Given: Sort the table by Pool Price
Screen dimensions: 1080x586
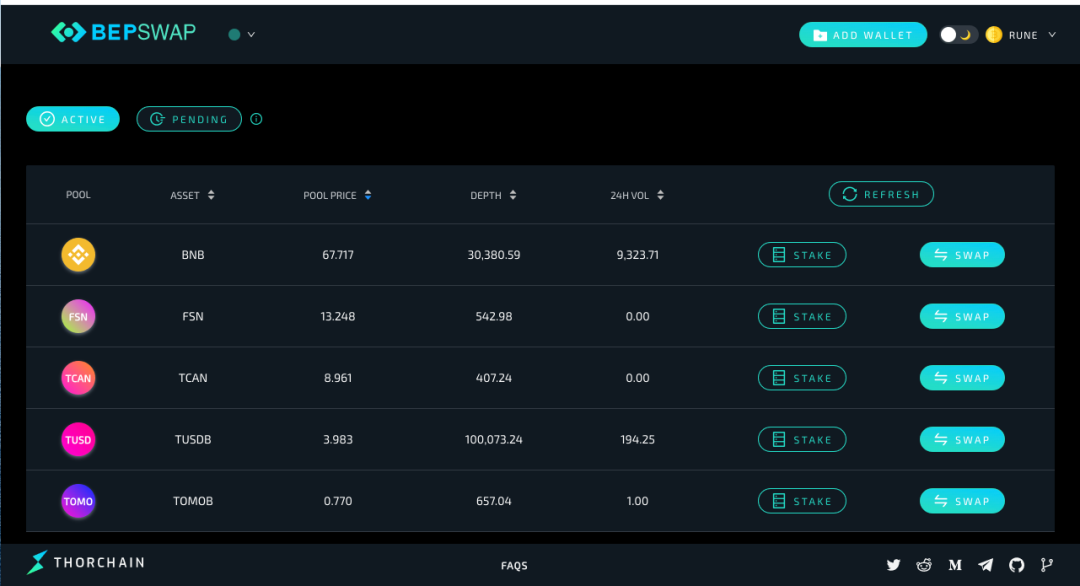Looking at the screenshot, I should [x=368, y=195].
